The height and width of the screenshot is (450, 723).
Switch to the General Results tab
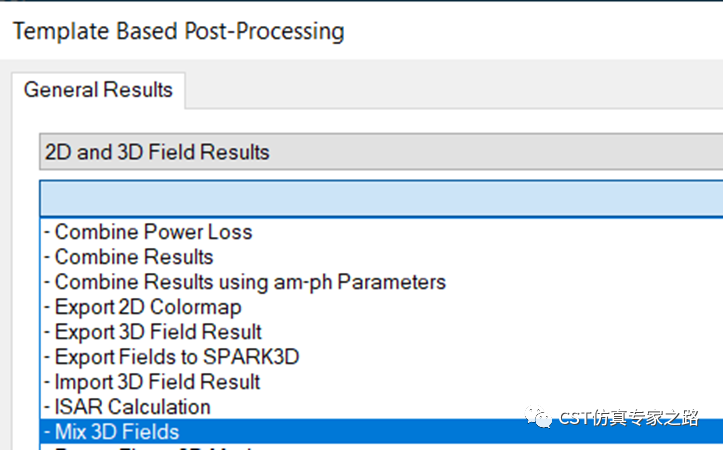(x=98, y=90)
